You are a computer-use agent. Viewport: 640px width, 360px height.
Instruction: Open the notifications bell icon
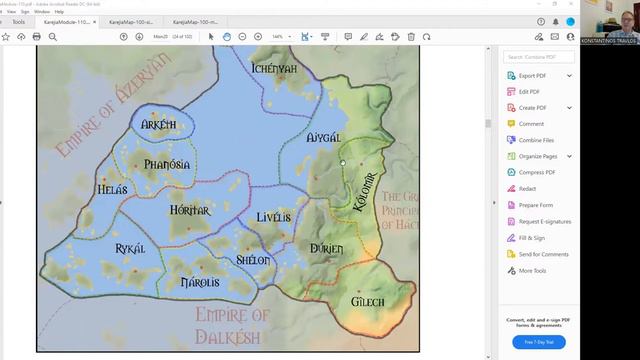pyautogui.click(x=556, y=22)
